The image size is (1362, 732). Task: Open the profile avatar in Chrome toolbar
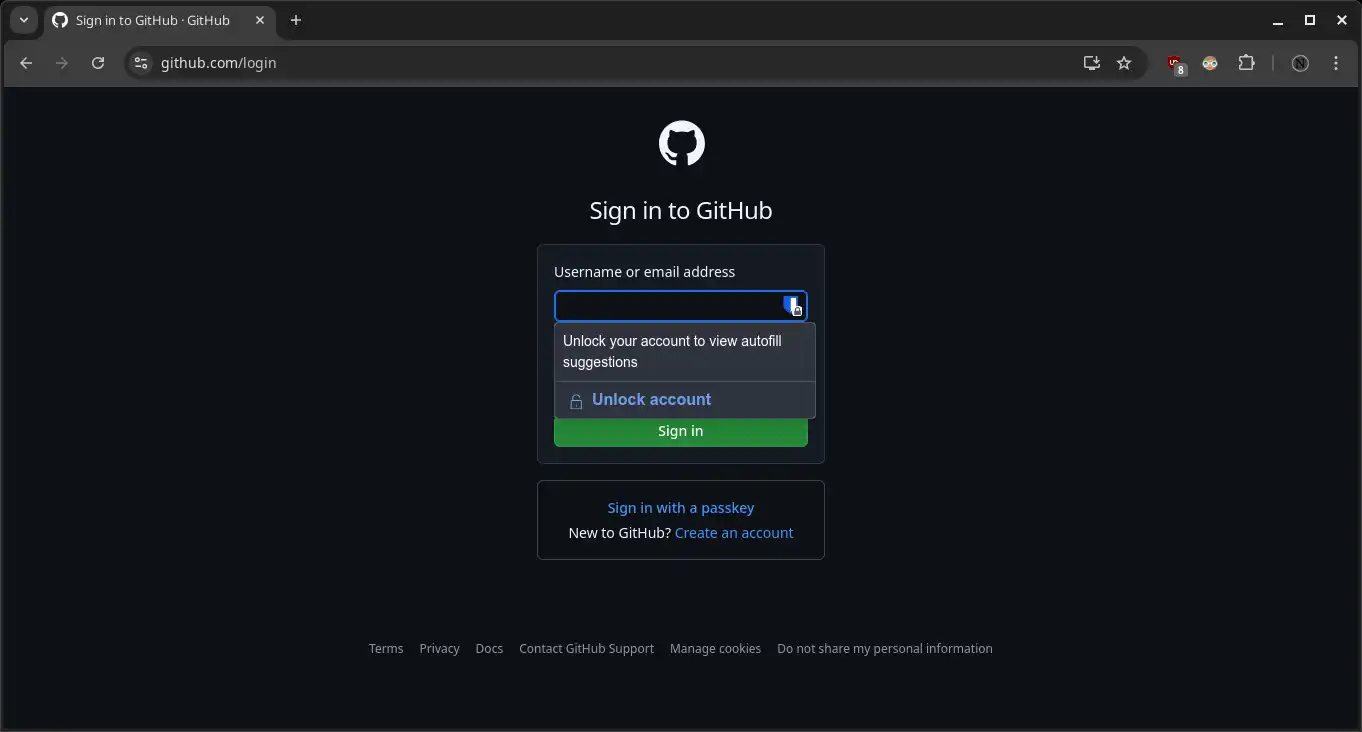(x=1300, y=63)
